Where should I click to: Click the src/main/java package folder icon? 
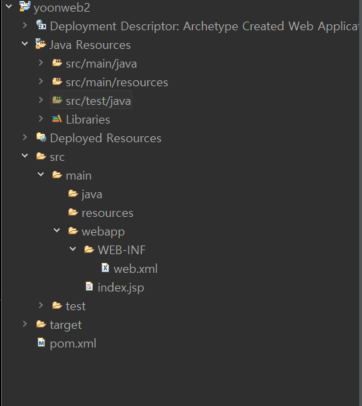pyautogui.click(x=57, y=63)
